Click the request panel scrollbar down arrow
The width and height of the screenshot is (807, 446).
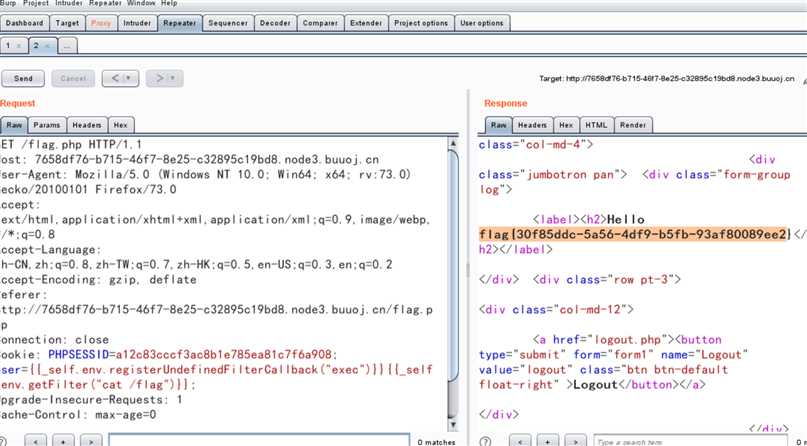click(x=453, y=424)
